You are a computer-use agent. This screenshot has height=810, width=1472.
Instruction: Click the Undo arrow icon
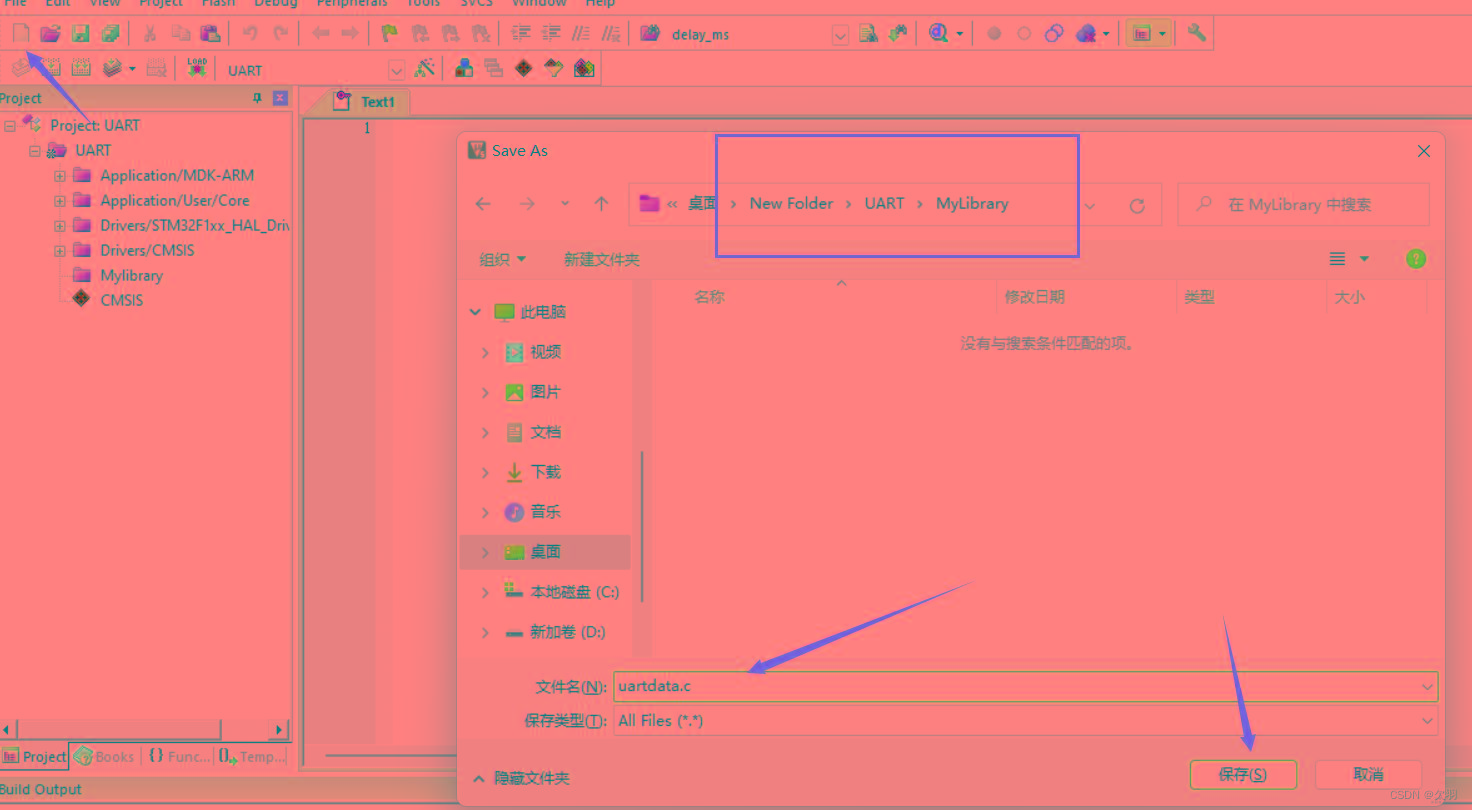coord(251,34)
